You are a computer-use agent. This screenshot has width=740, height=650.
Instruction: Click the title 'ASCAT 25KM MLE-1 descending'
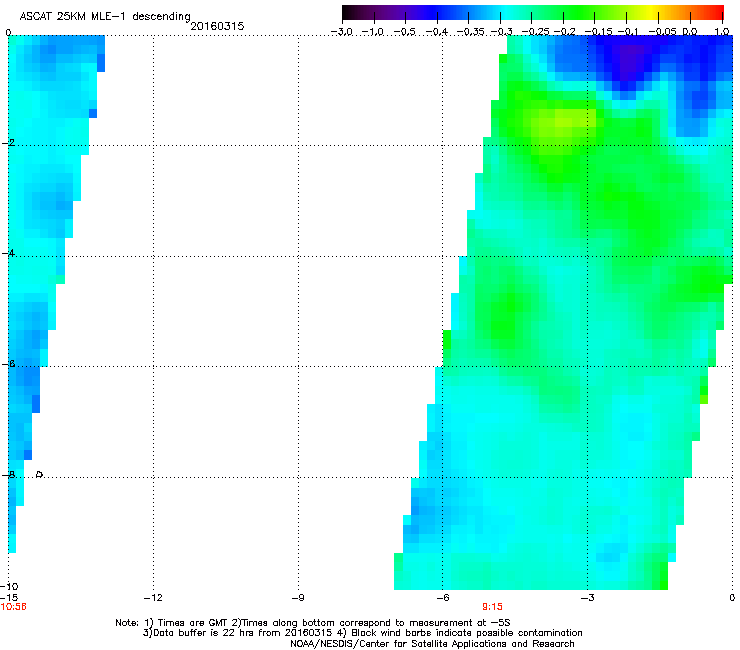click(x=105, y=17)
